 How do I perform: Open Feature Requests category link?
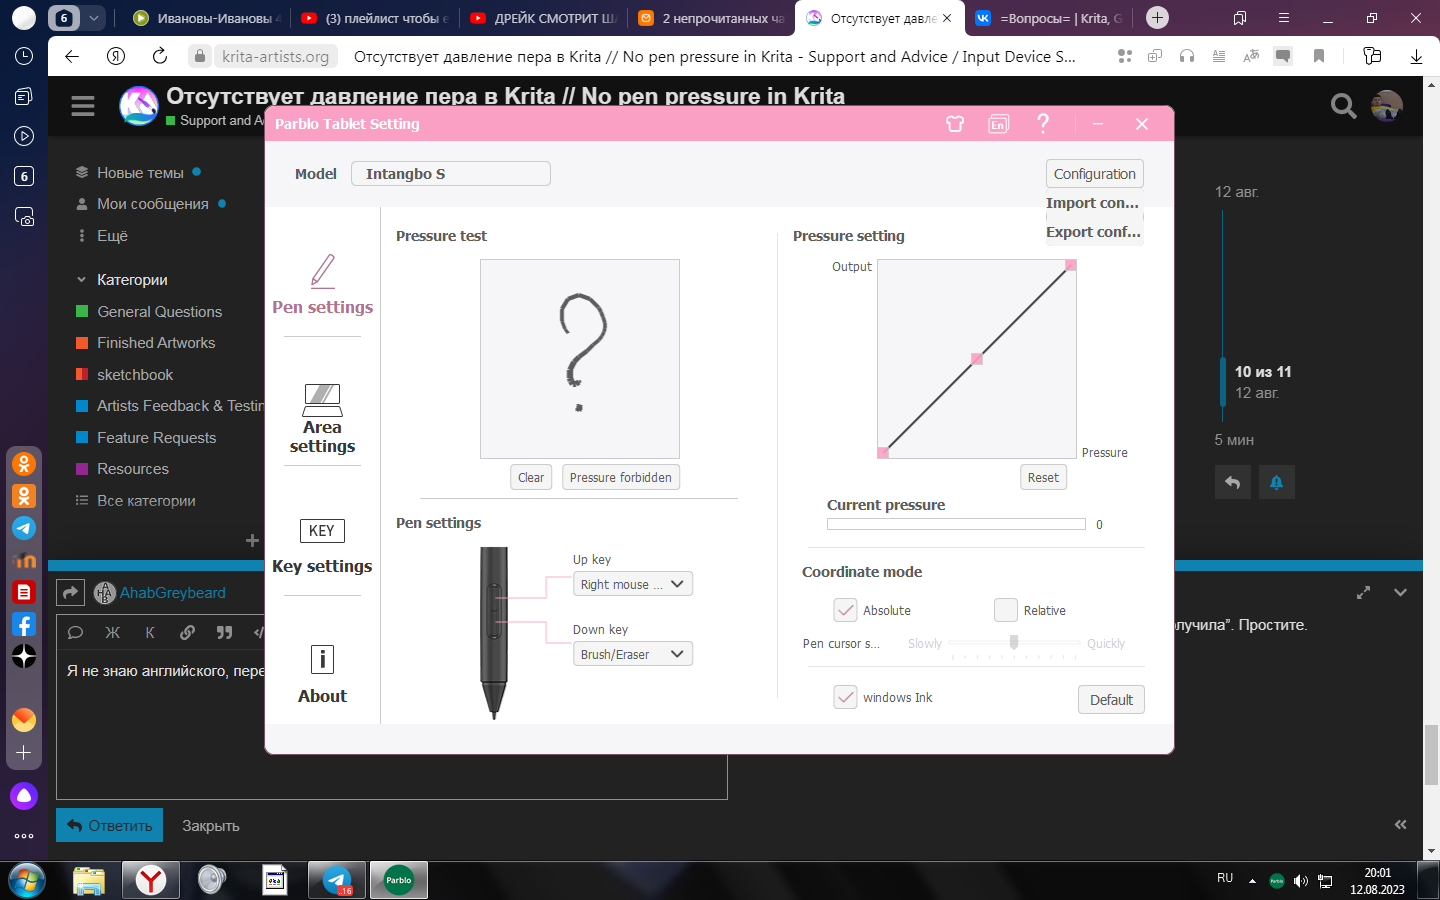click(x=156, y=437)
